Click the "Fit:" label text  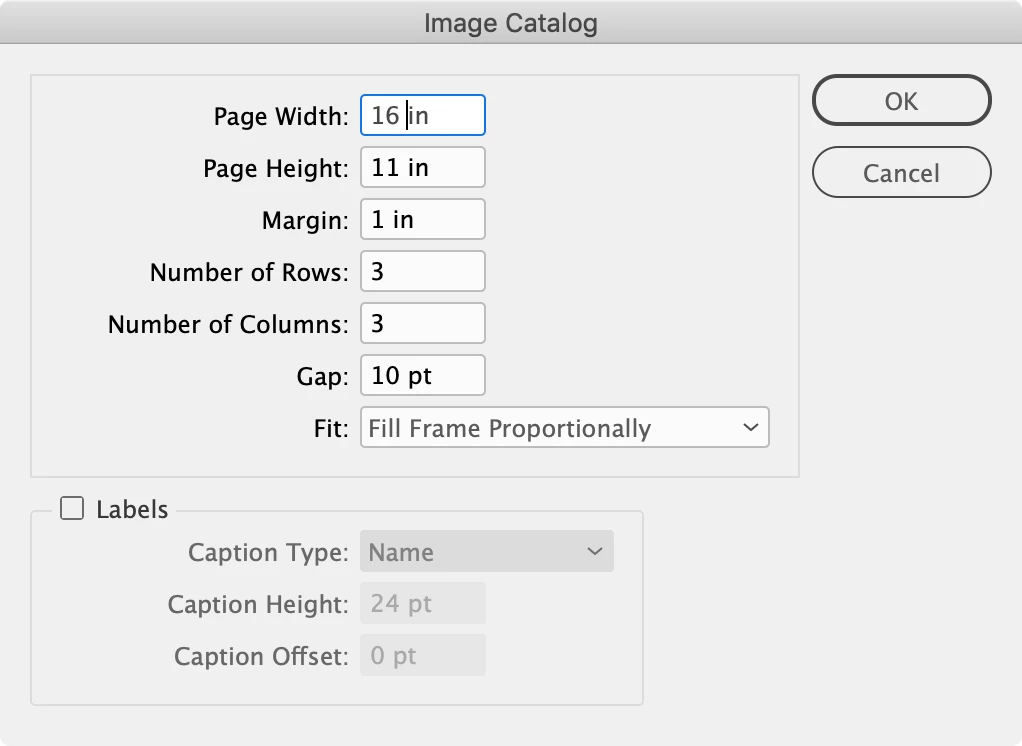pos(331,429)
